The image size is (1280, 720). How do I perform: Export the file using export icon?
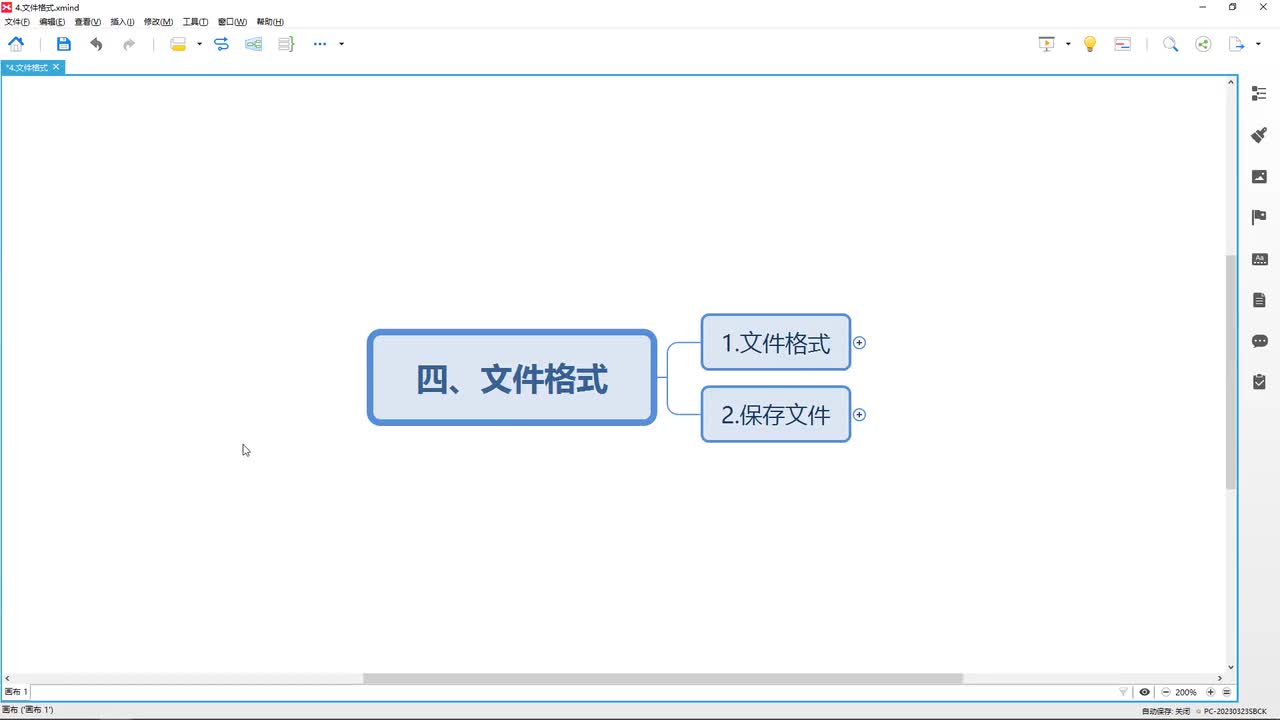tap(1237, 44)
